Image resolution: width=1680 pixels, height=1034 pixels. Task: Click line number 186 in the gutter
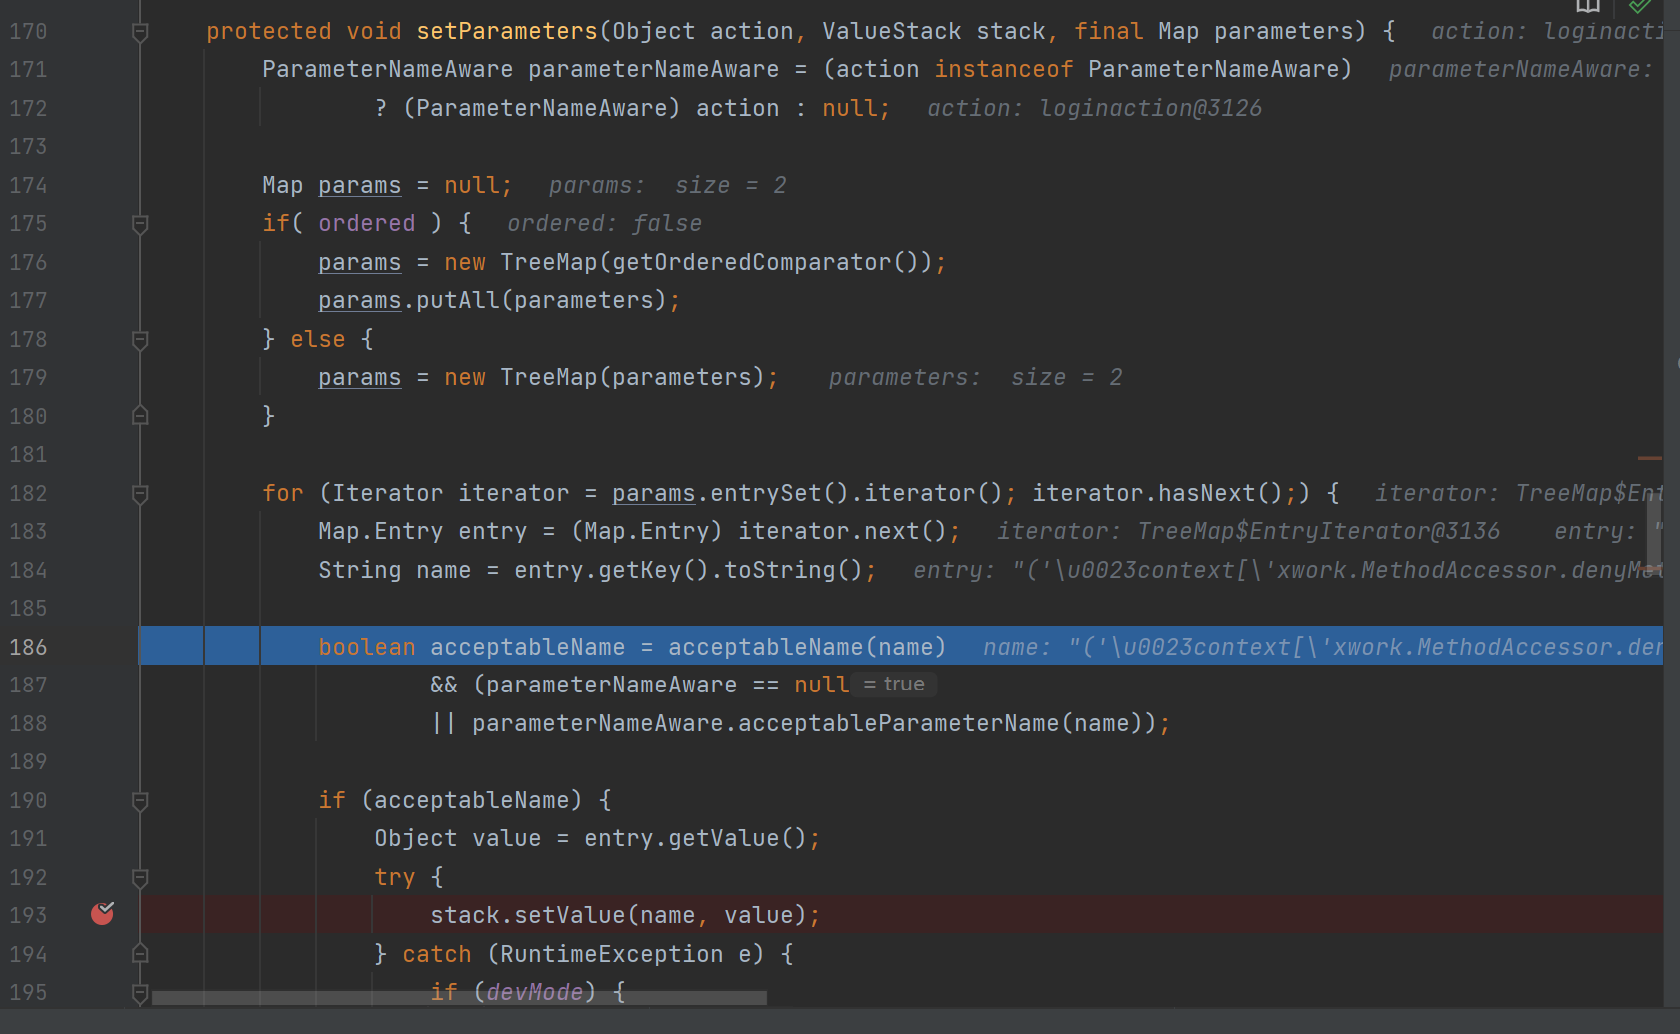(28, 647)
